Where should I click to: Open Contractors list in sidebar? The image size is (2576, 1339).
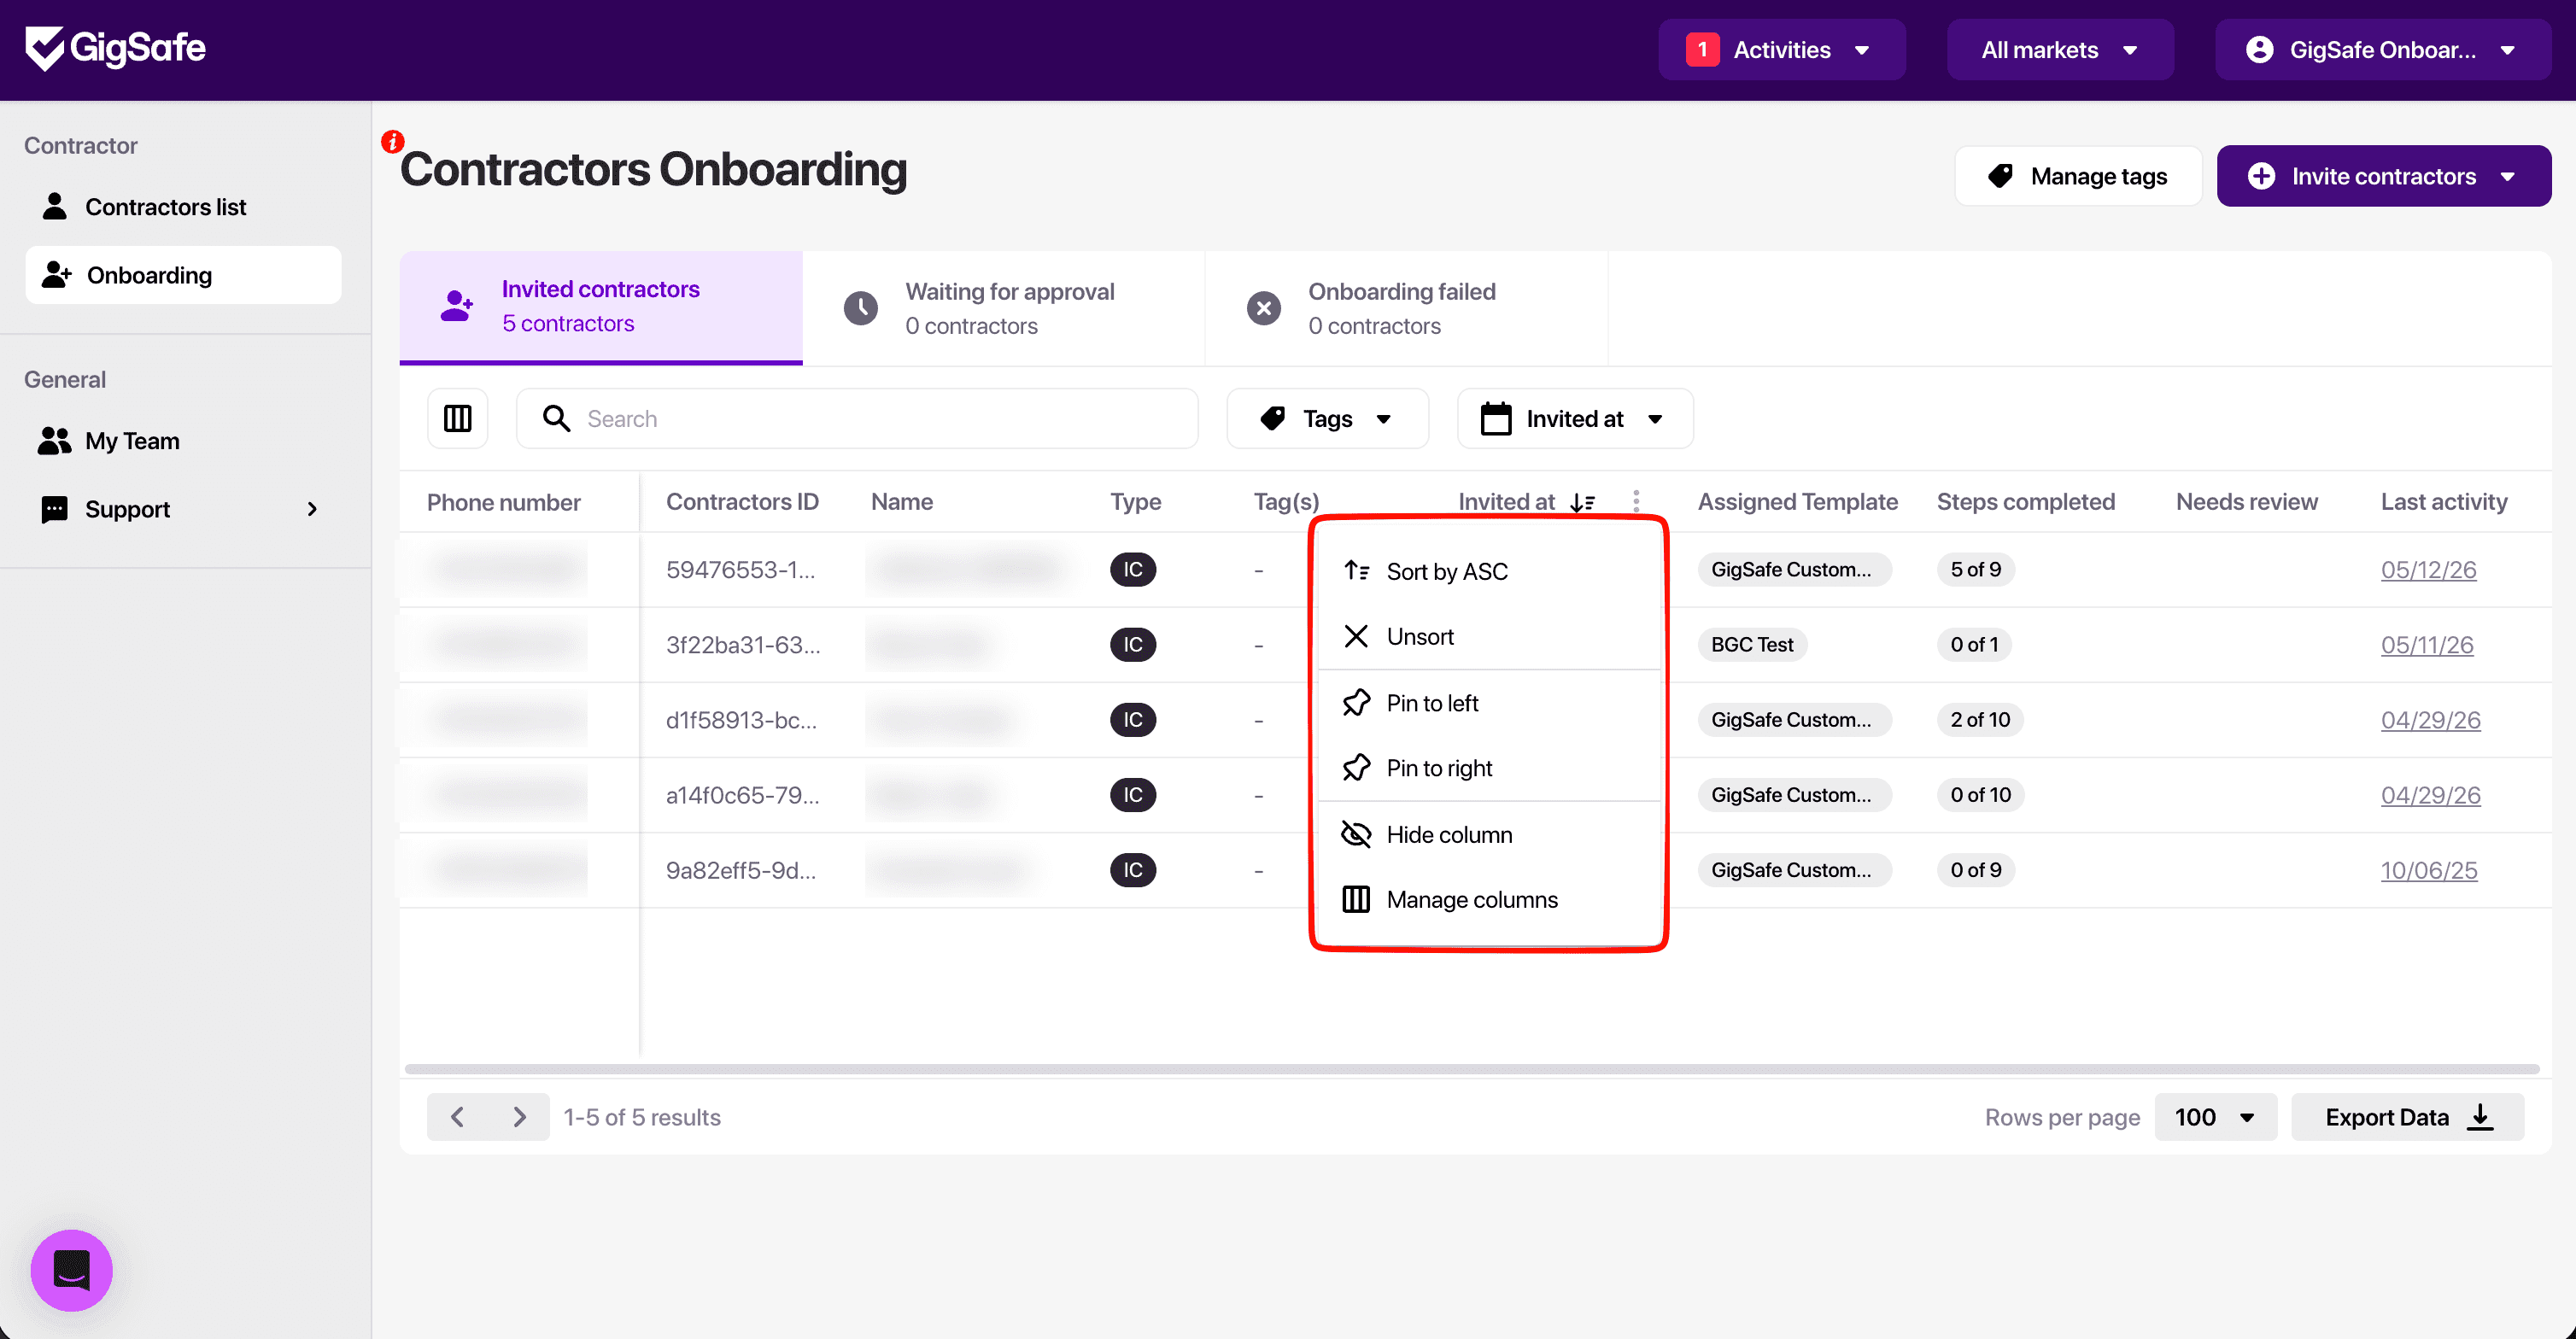(x=183, y=207)
